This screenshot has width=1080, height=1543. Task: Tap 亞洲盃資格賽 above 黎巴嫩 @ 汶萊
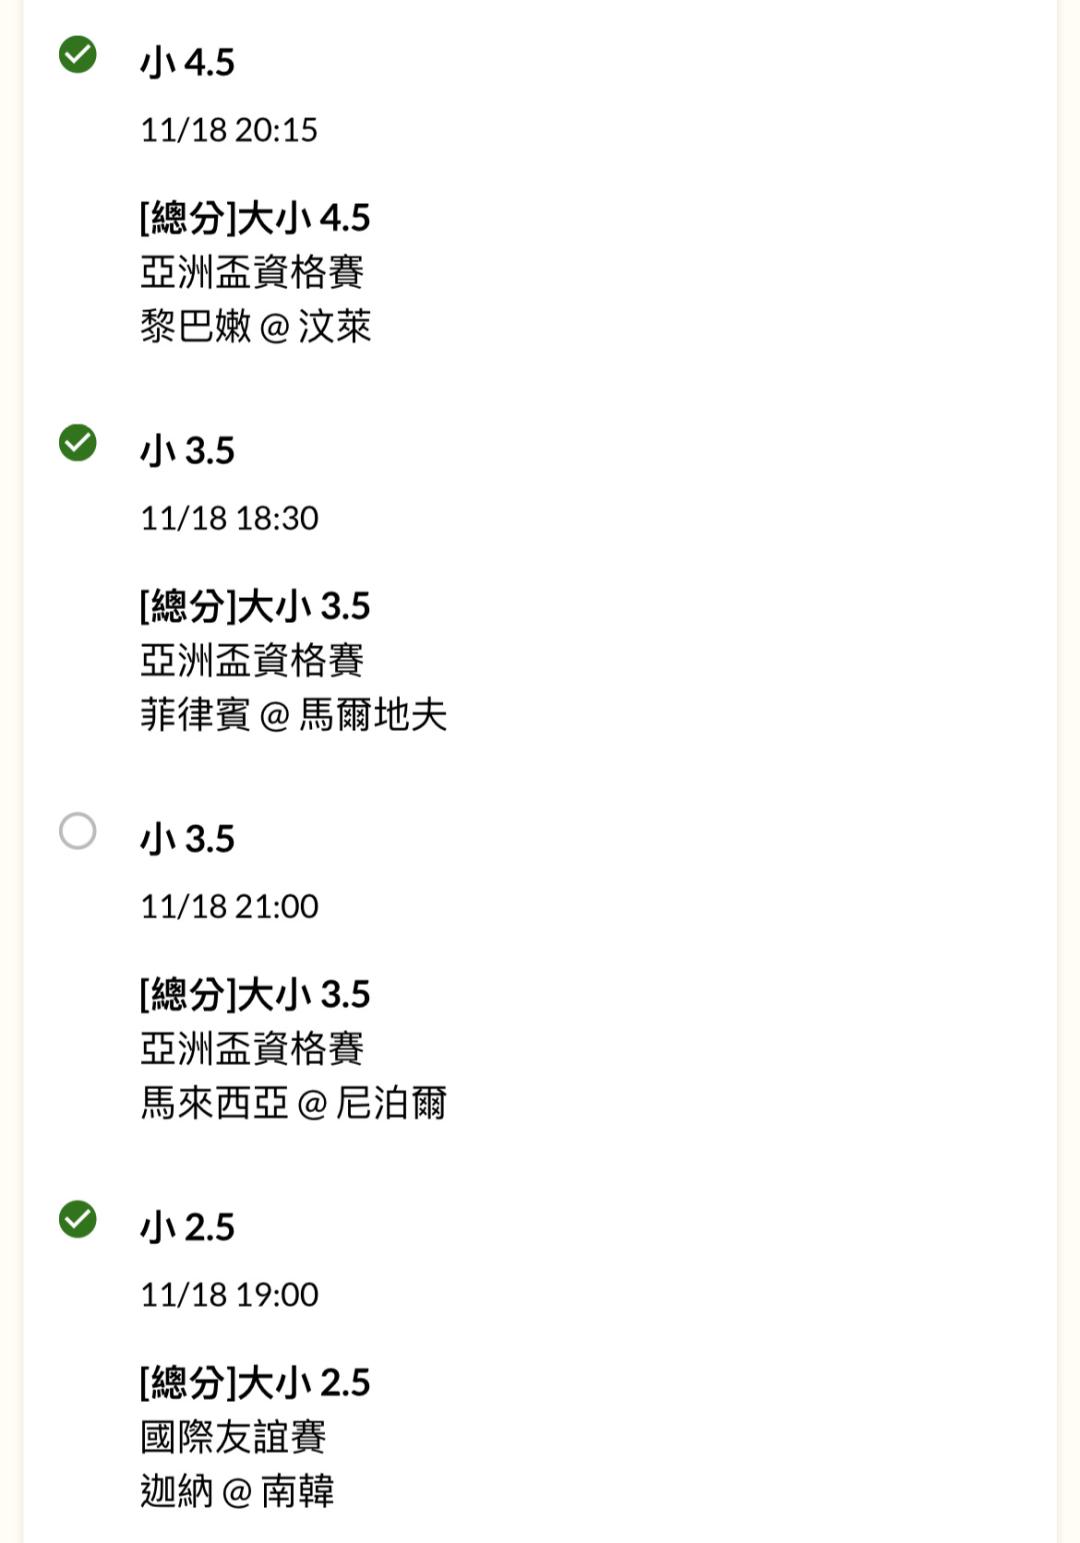click(x=252, y=272)
